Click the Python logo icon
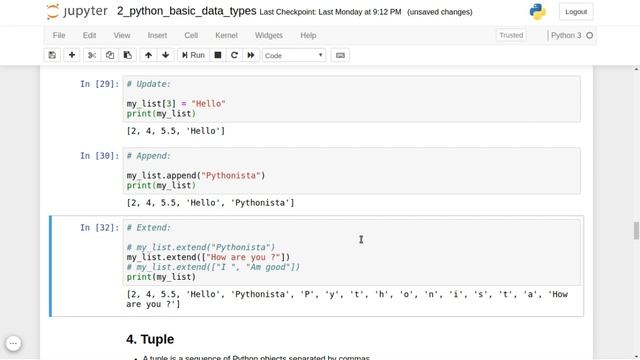This screenshot has height=360, width=640. [538, 11]
